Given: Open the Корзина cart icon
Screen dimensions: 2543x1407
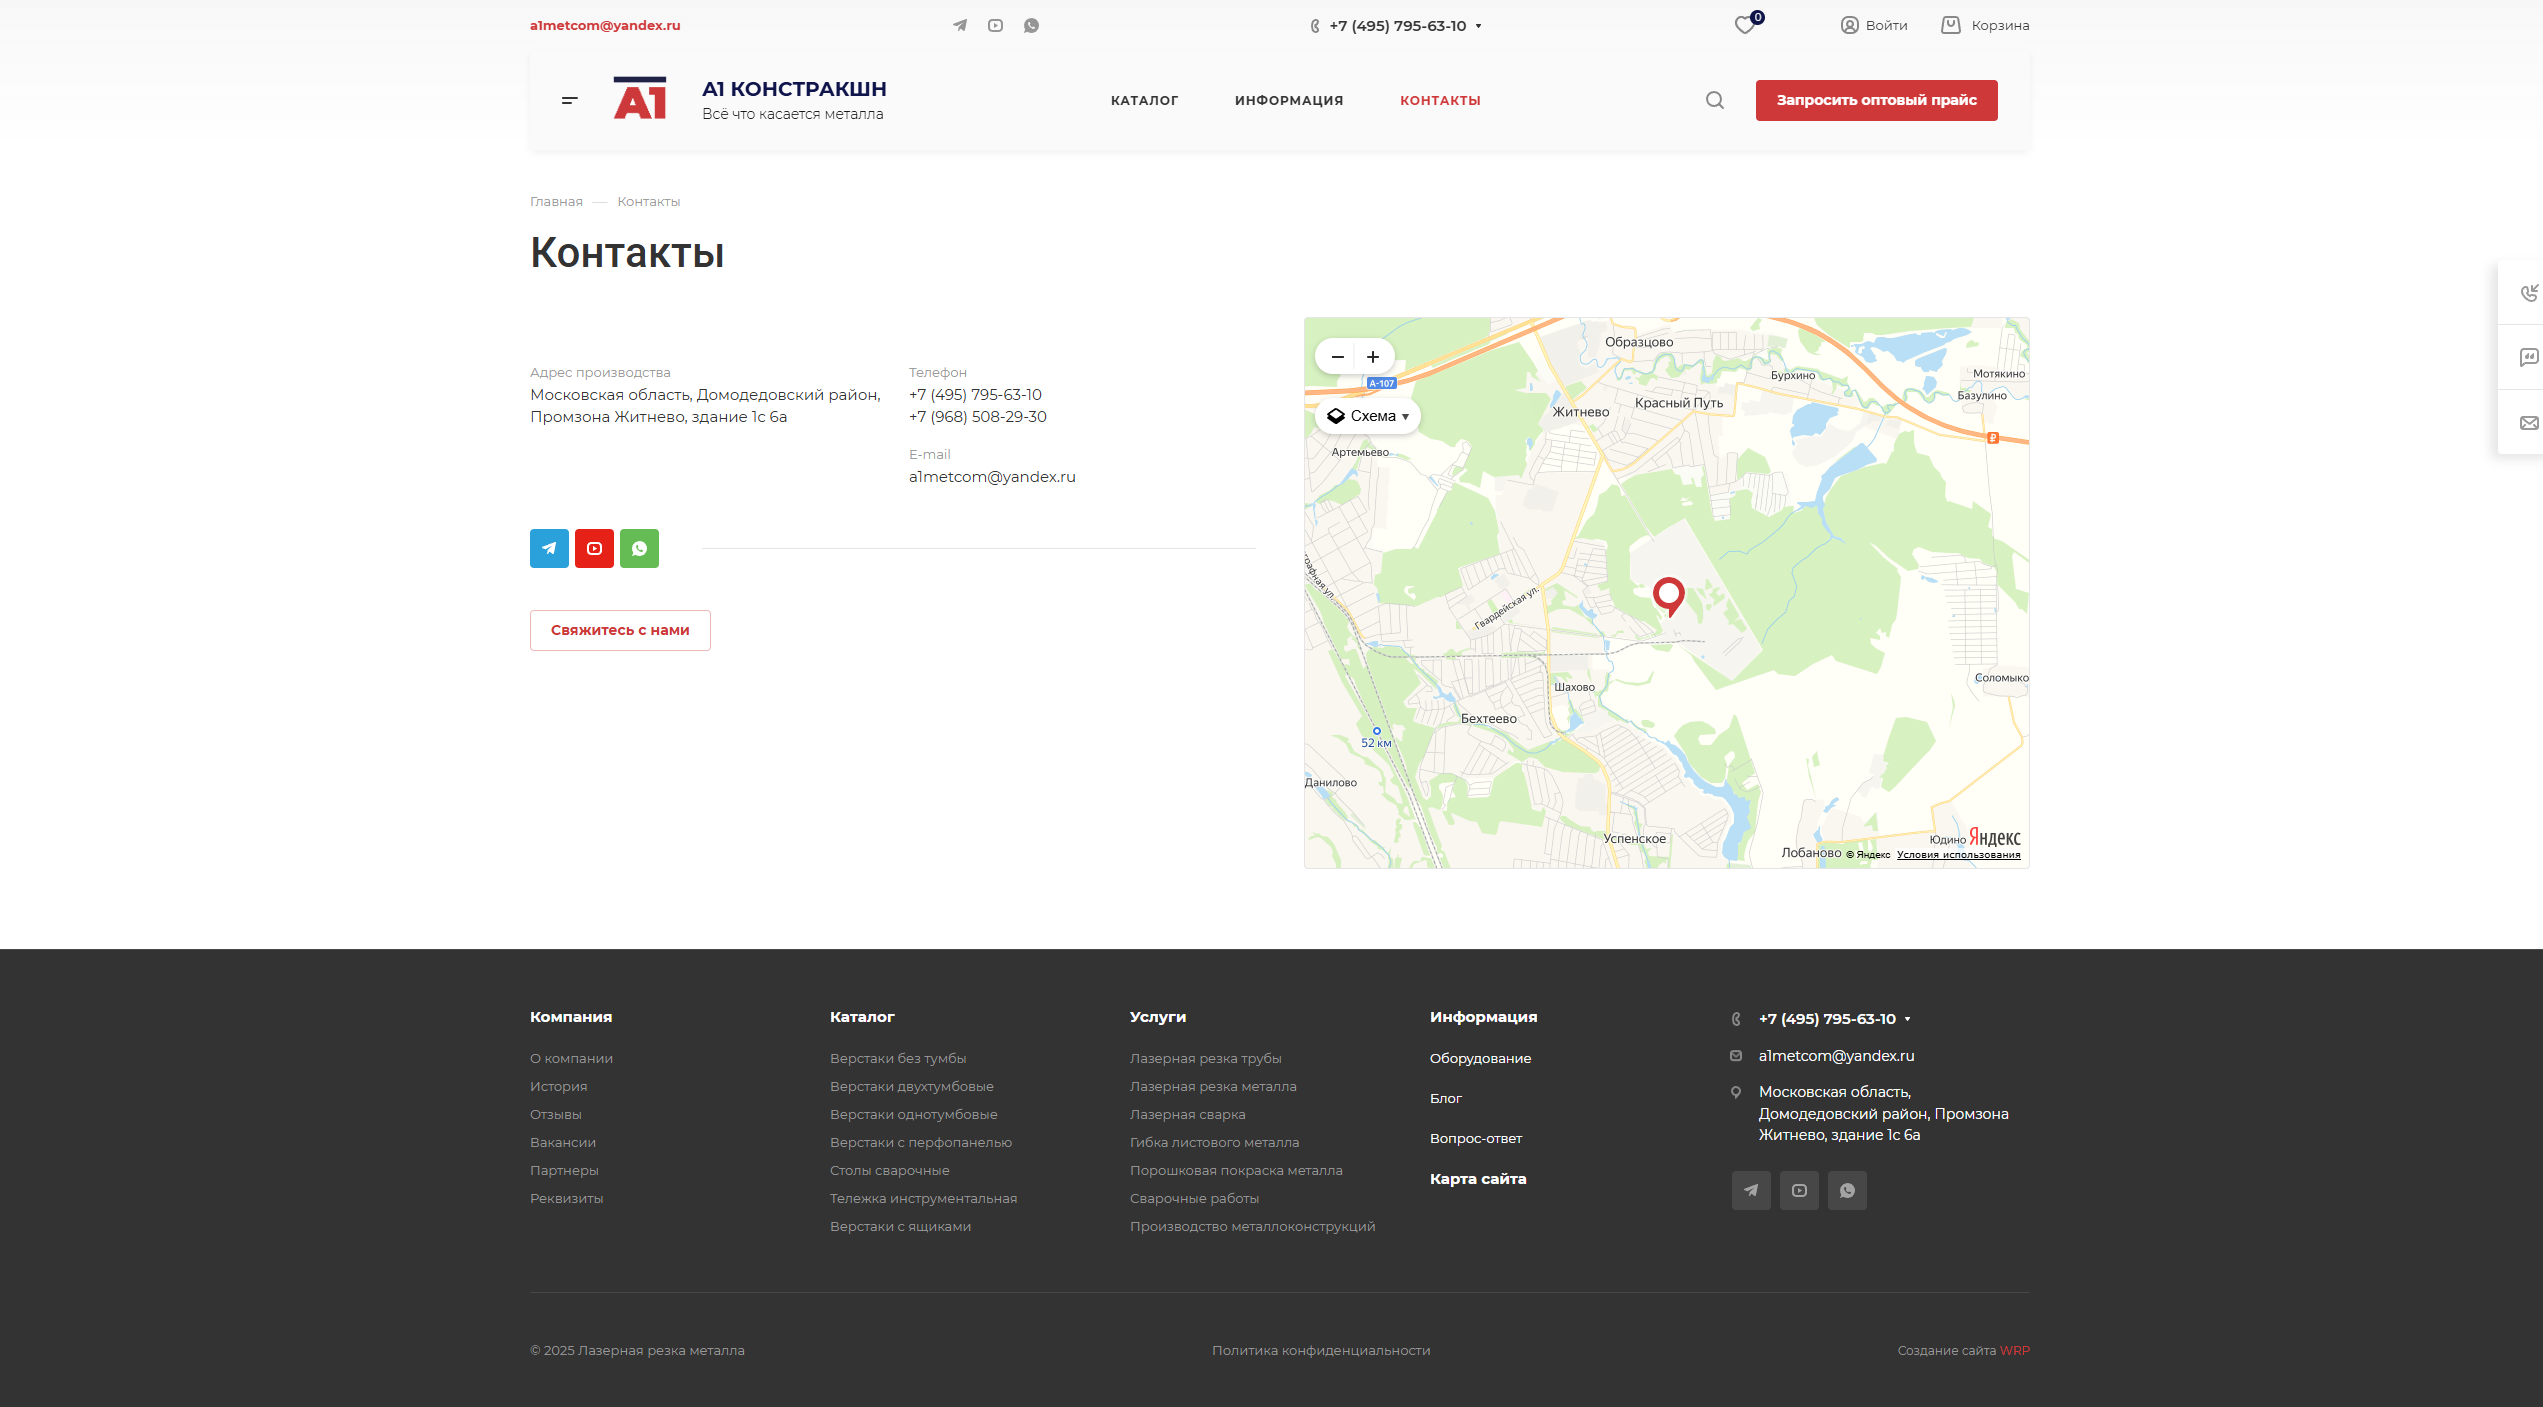Looking at the screenshot, I should tap(1951, 25).
